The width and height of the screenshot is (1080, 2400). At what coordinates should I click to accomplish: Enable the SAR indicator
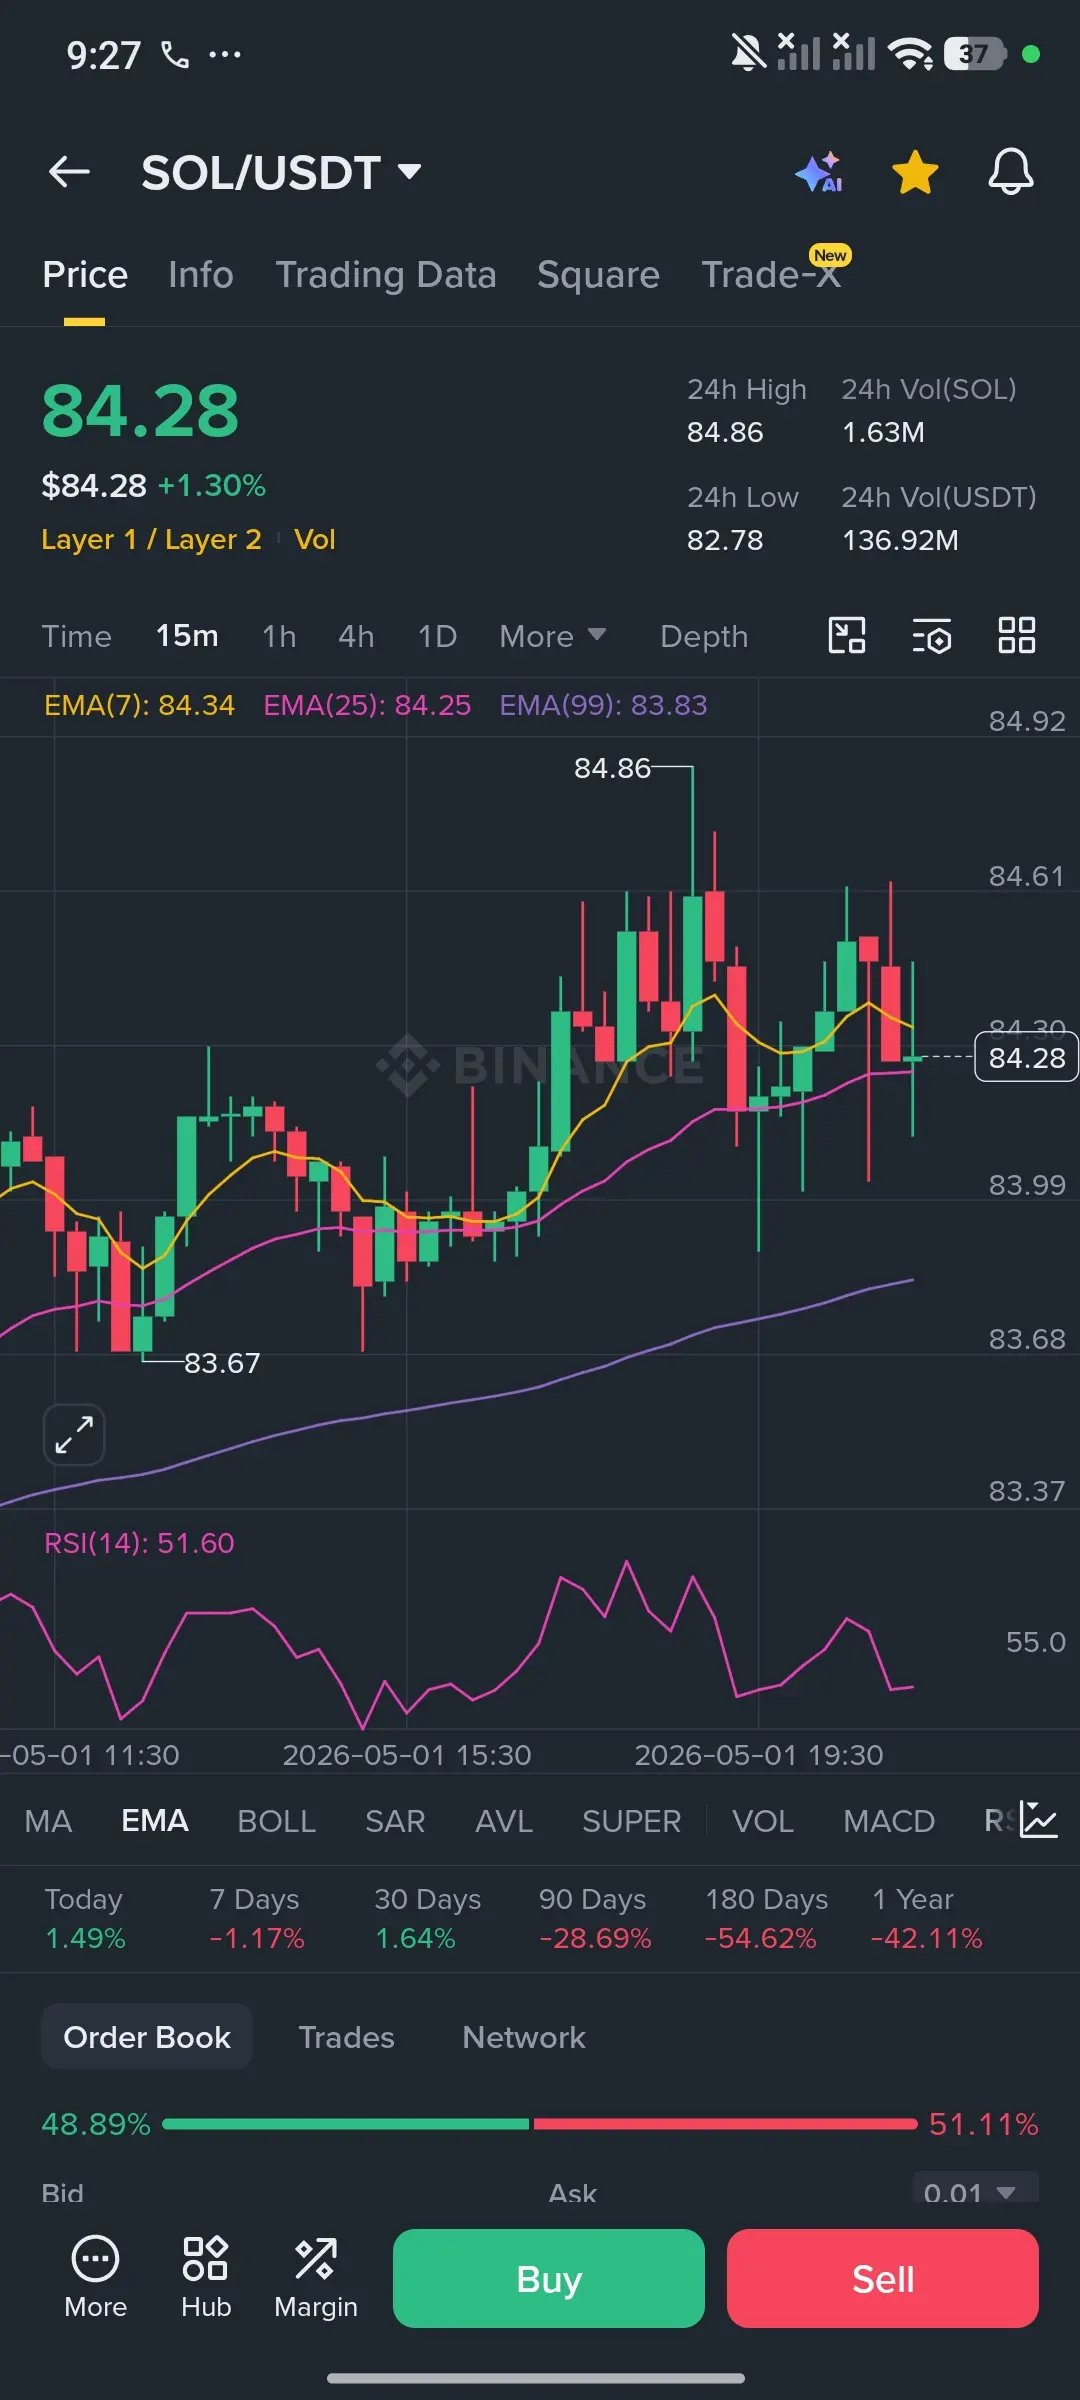coord(395,1821)
